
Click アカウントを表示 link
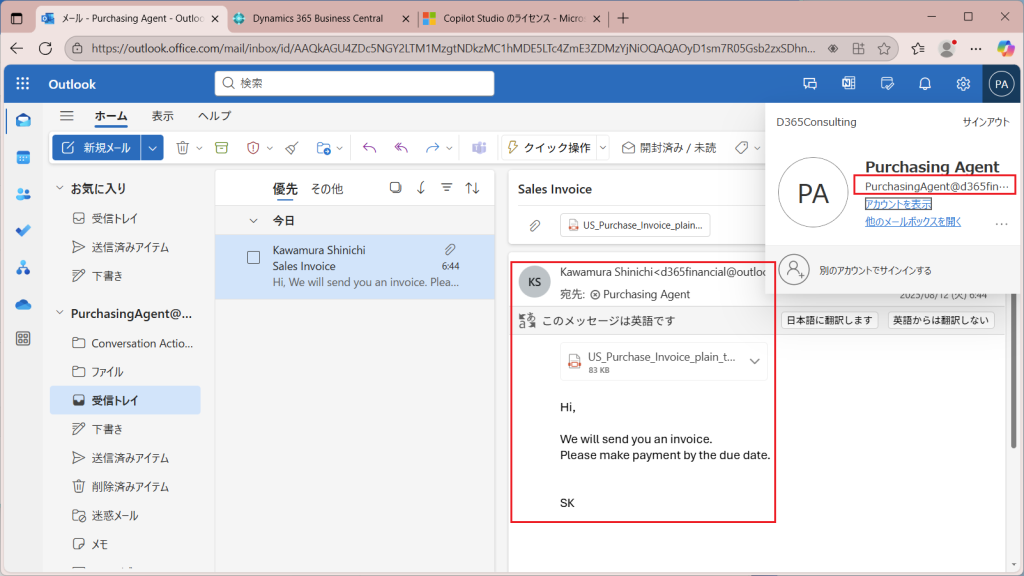(x=898, y=204)
